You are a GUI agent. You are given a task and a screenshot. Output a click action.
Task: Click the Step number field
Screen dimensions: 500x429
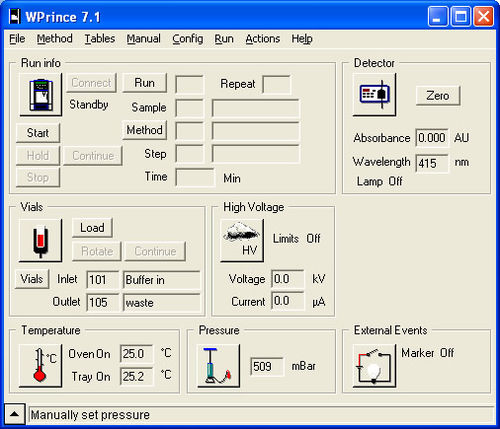point(189,154)
